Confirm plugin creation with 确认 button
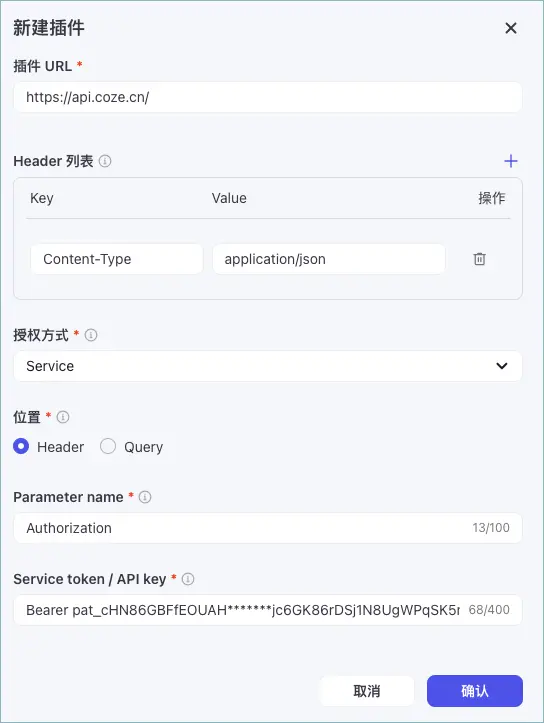The height and width of the screenshot is (723, 544). click(475, 691)
